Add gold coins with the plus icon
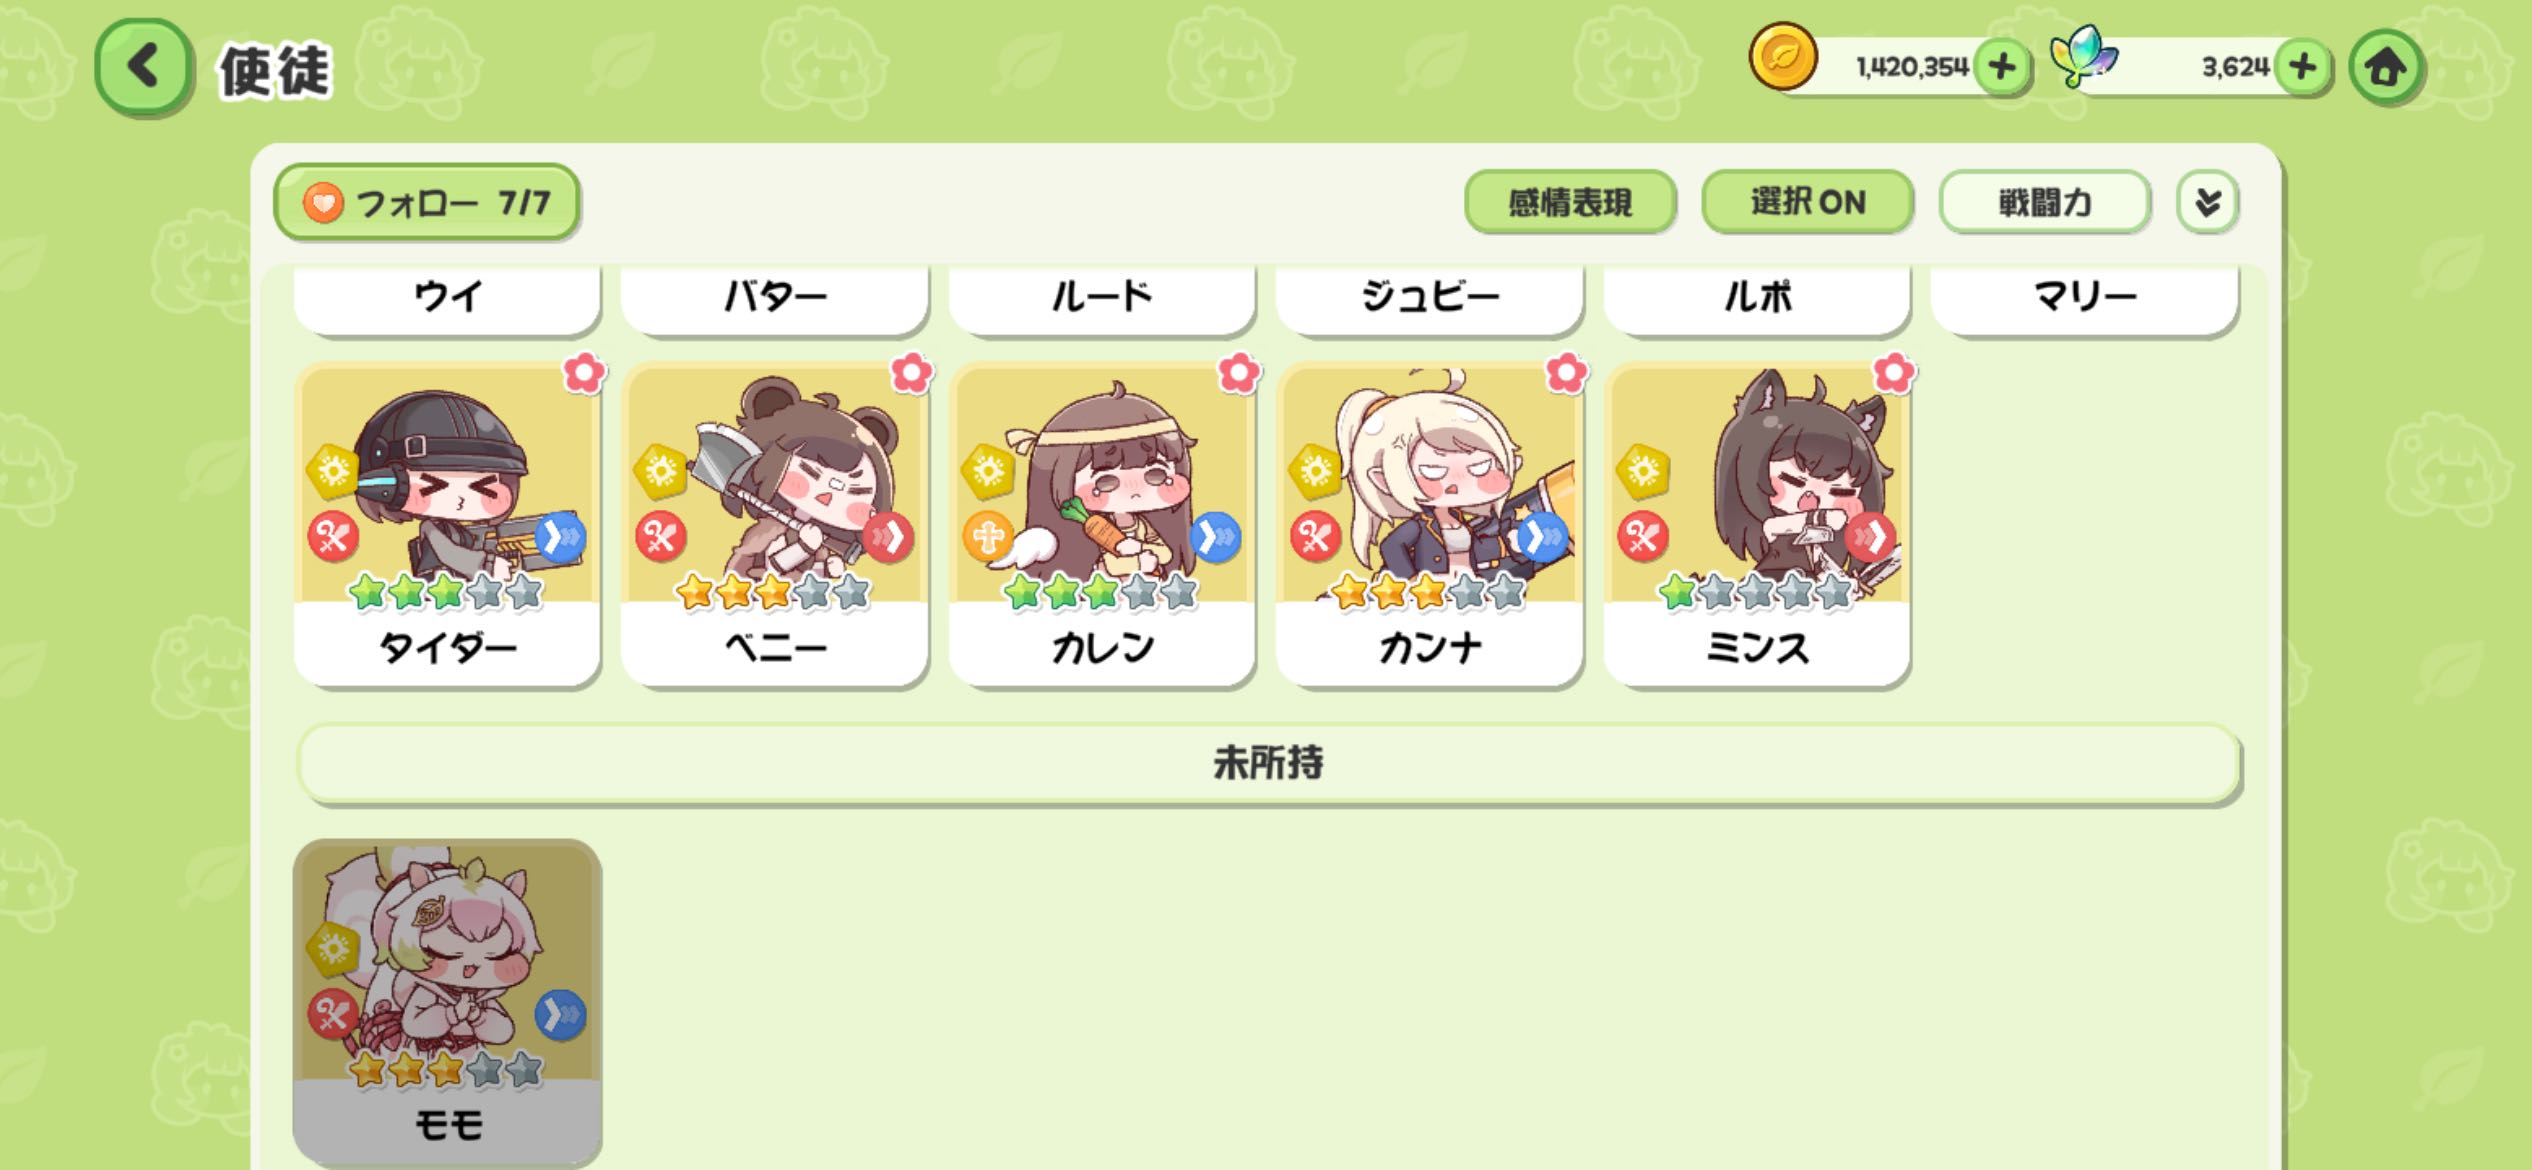 [x=2002, y=67]
